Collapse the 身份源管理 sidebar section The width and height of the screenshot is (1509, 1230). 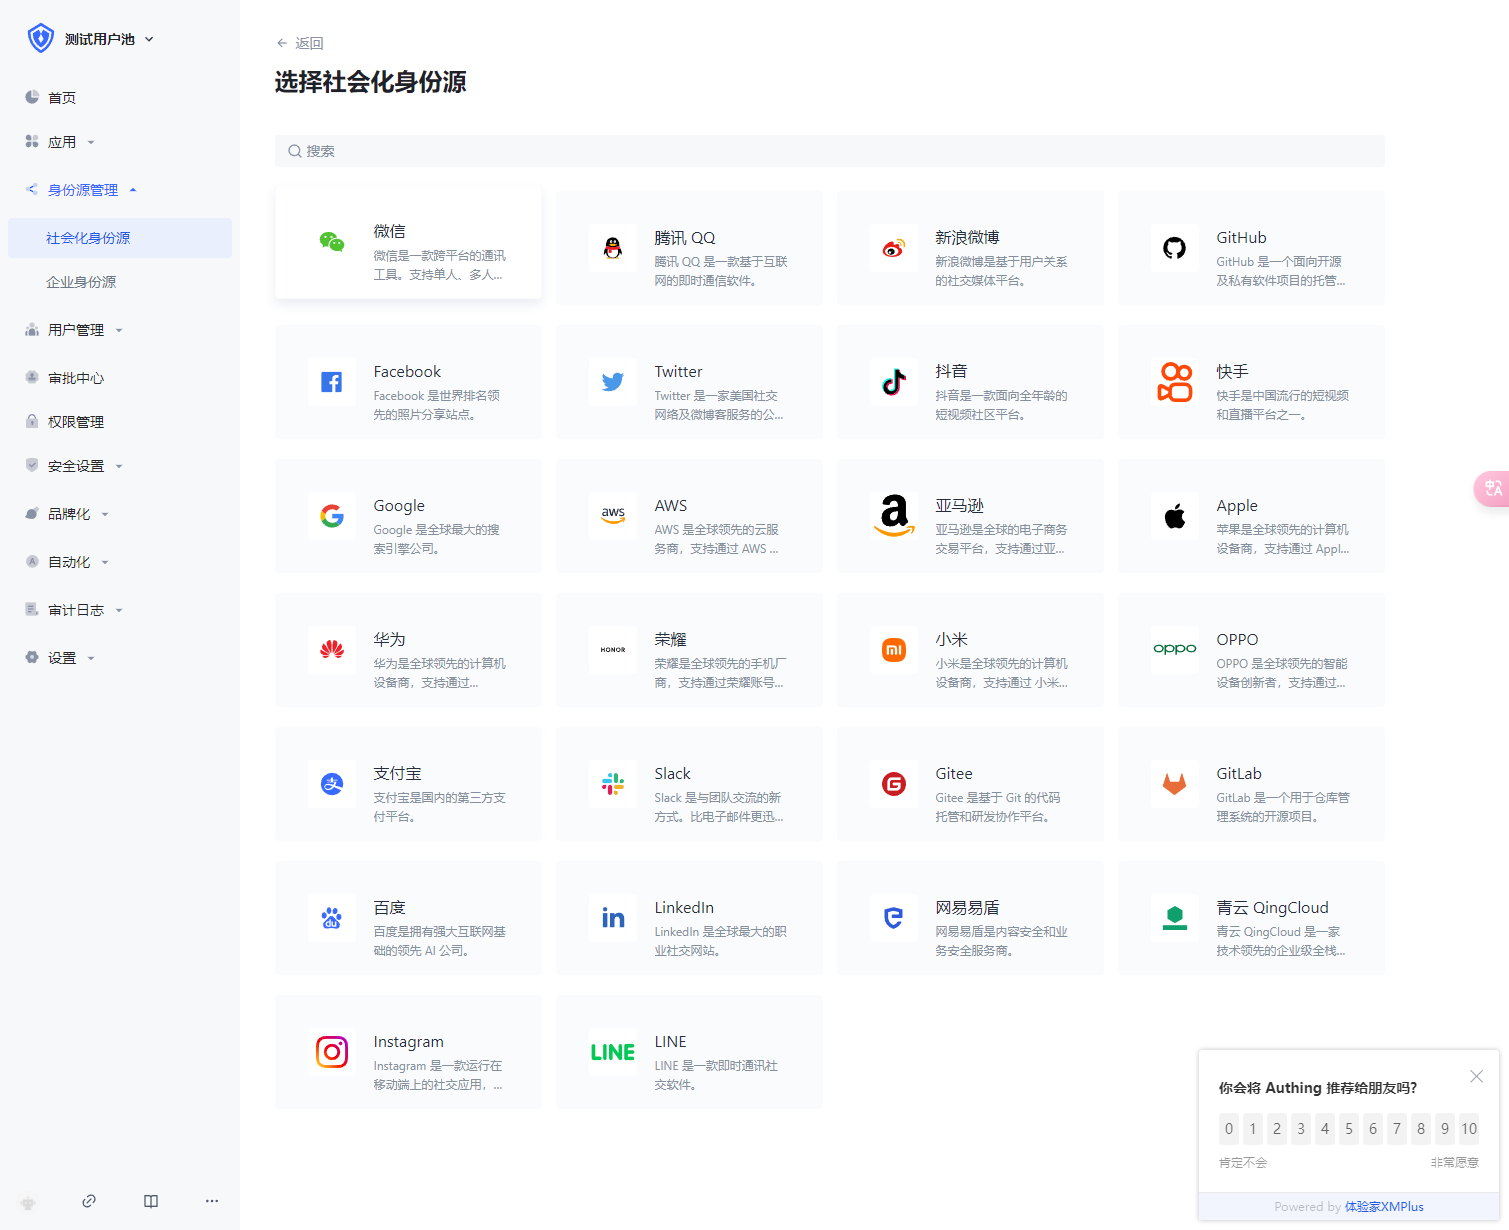coord(83,190)
